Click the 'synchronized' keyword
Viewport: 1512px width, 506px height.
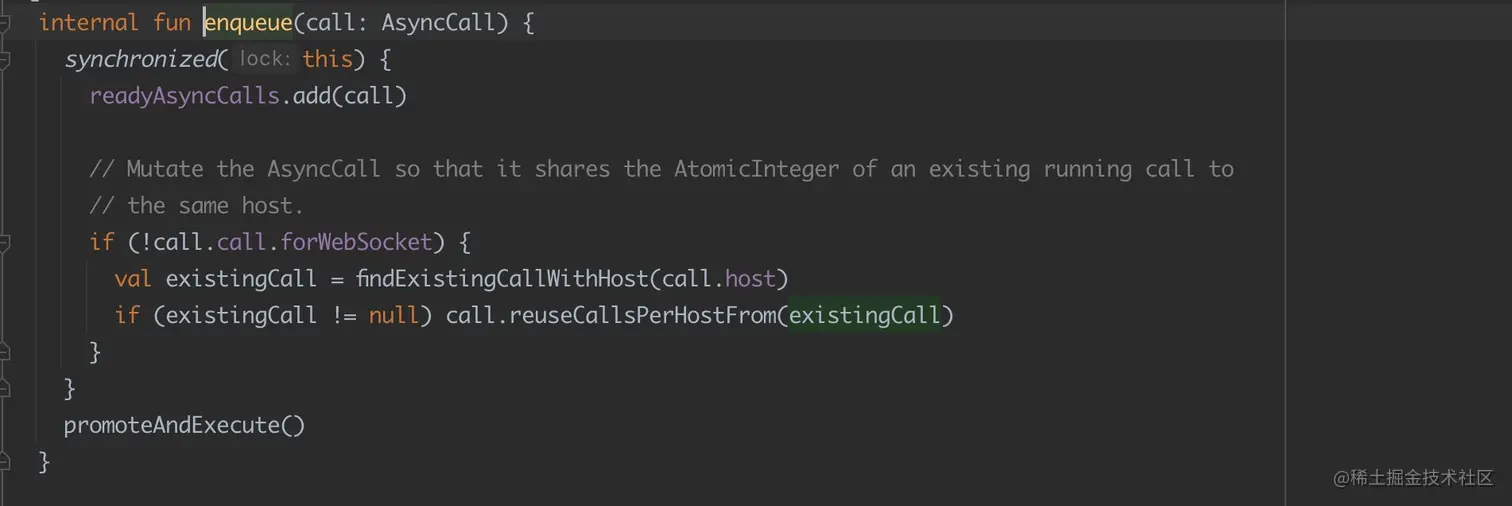(140, 59)
